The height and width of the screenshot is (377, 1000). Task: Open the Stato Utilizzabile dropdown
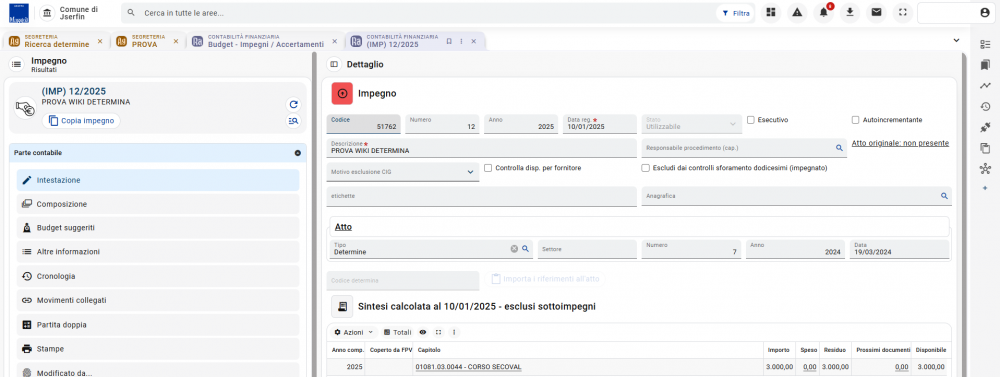pyautogui.click(x=692, y=124)
